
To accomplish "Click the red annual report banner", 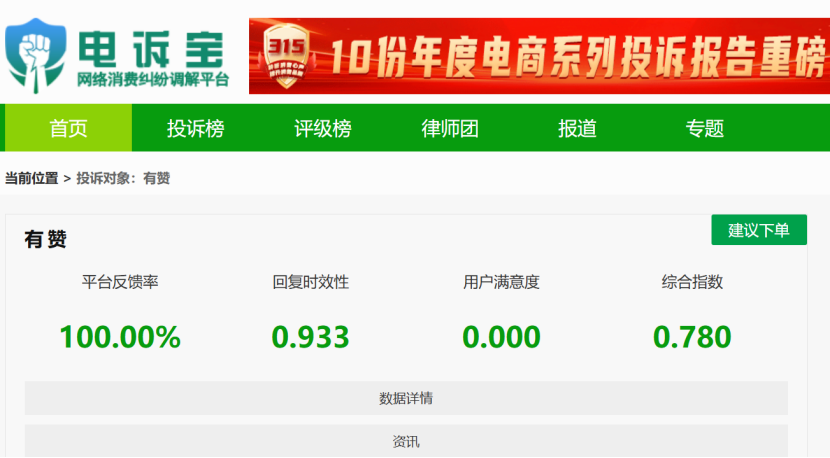I will pos(539,56).
